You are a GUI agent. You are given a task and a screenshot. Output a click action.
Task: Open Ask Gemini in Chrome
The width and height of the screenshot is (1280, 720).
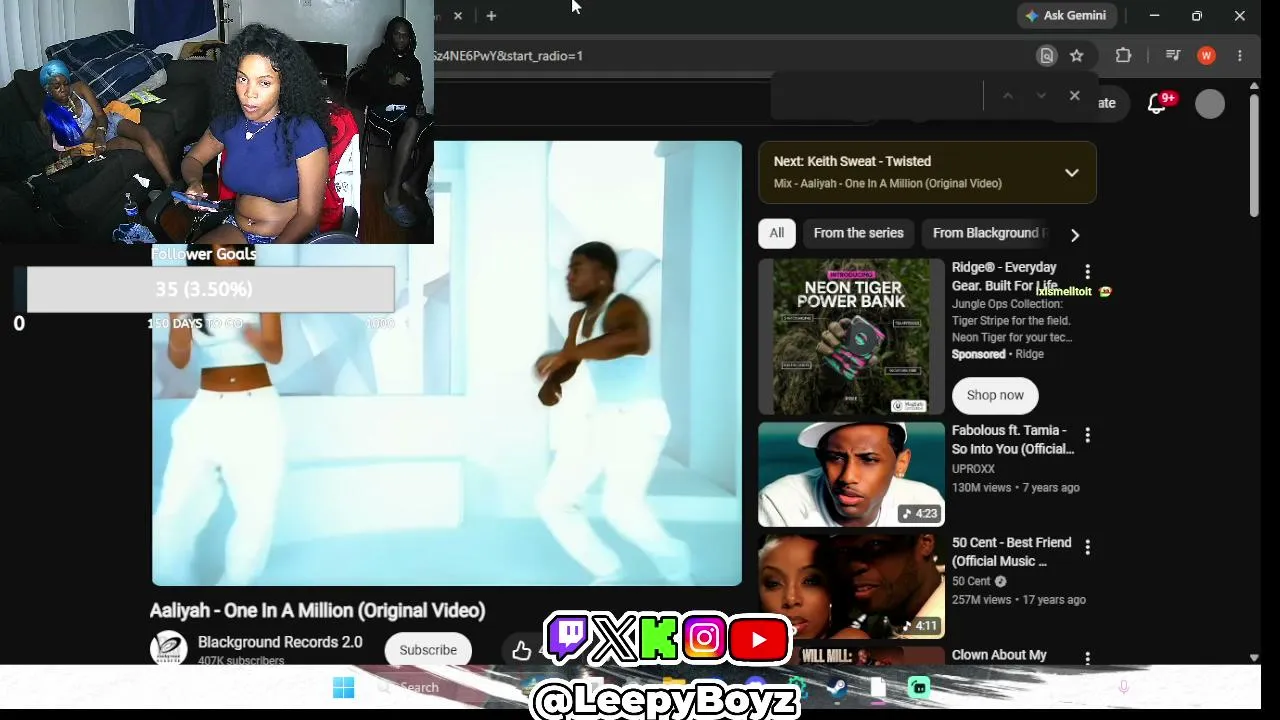pyautogui.click(x=1066, y=16)
